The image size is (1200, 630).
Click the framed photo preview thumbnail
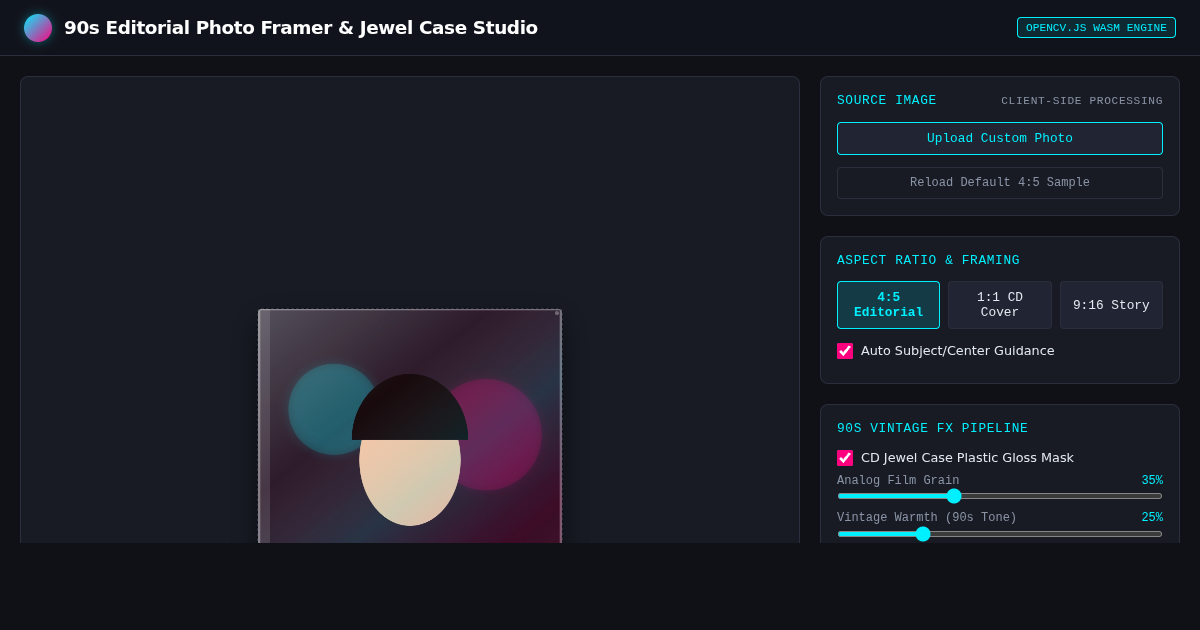(410, 426)
